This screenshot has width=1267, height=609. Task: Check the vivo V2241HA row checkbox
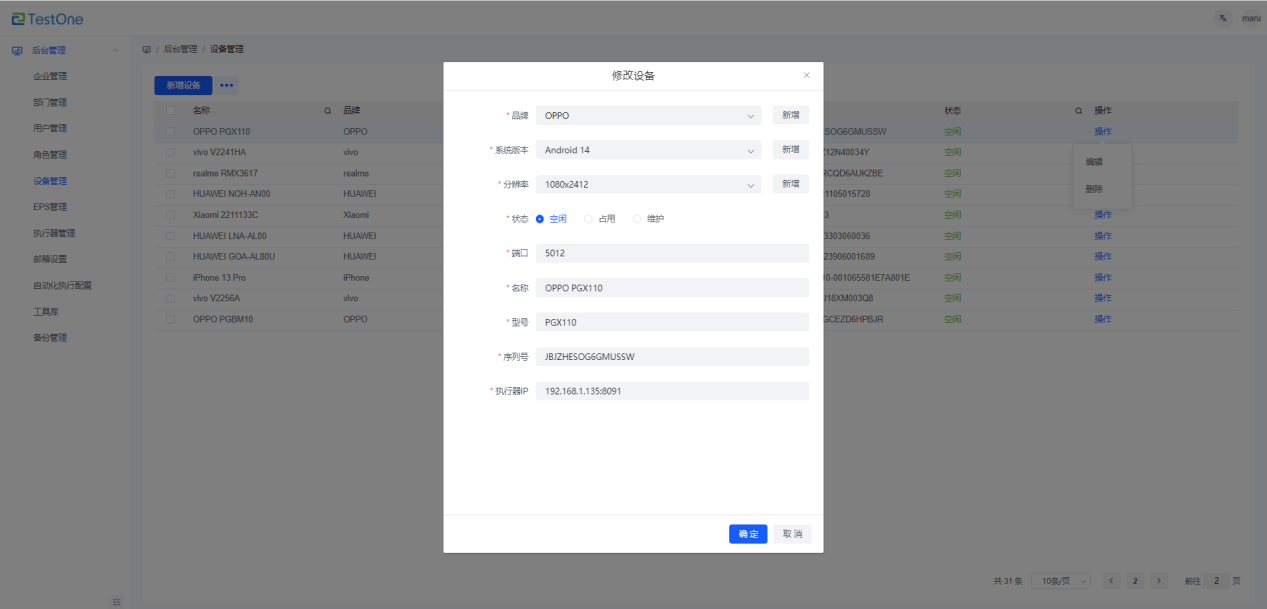pyautogui.click(x=171, y=152)
